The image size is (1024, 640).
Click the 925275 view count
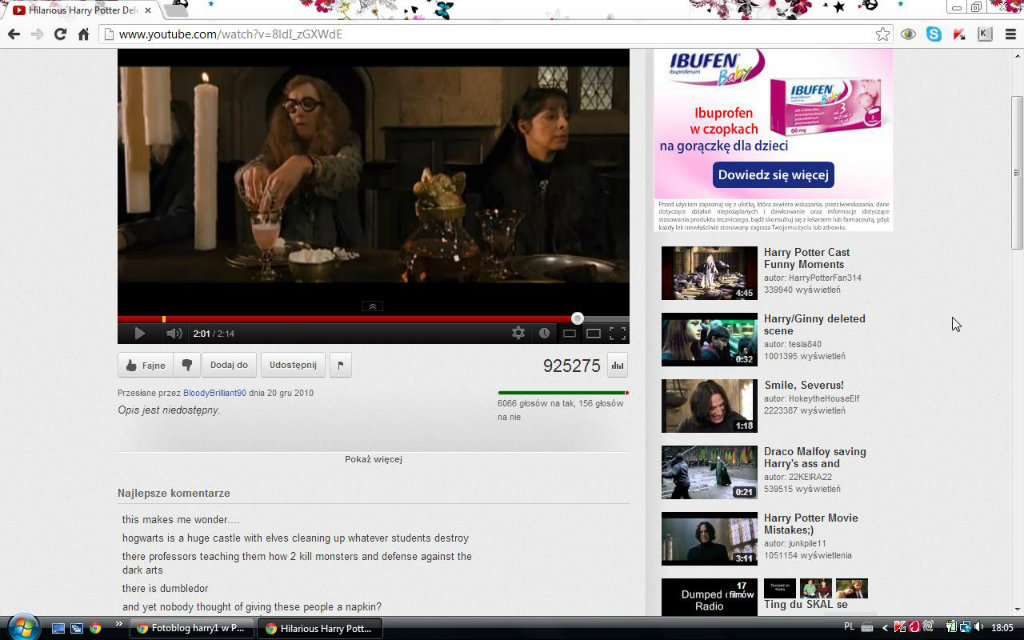[x=571, y=366]
